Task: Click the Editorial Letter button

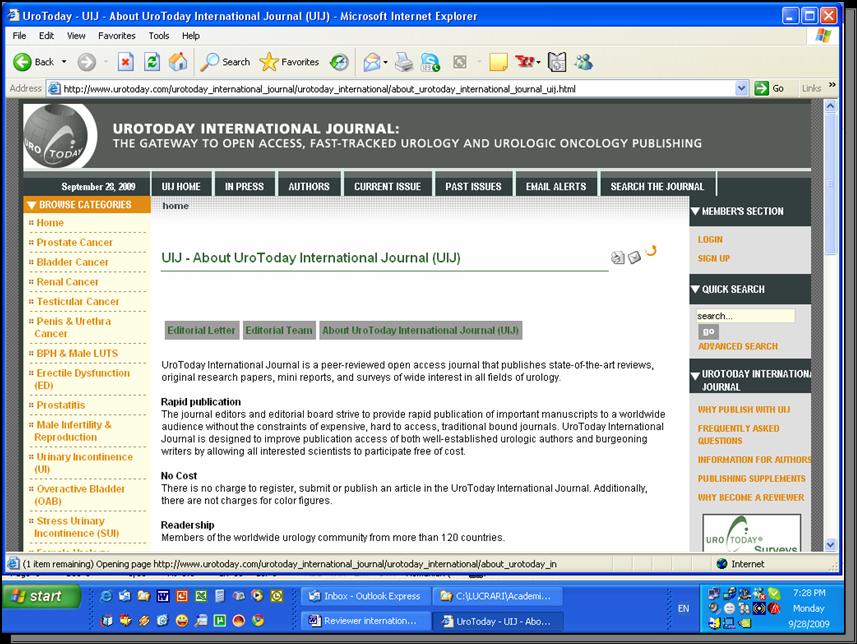Action: click(202, 330)
